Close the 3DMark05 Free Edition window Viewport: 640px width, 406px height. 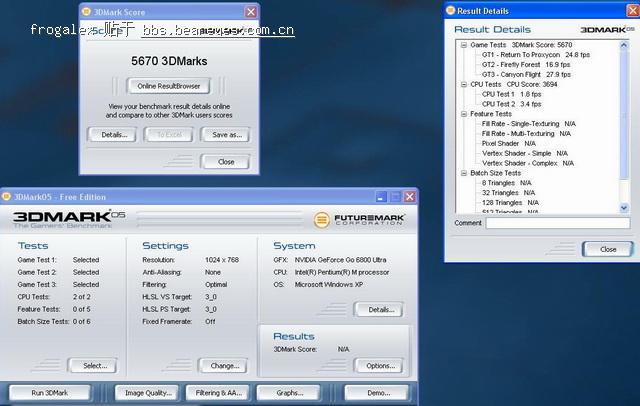pos(410,197)
